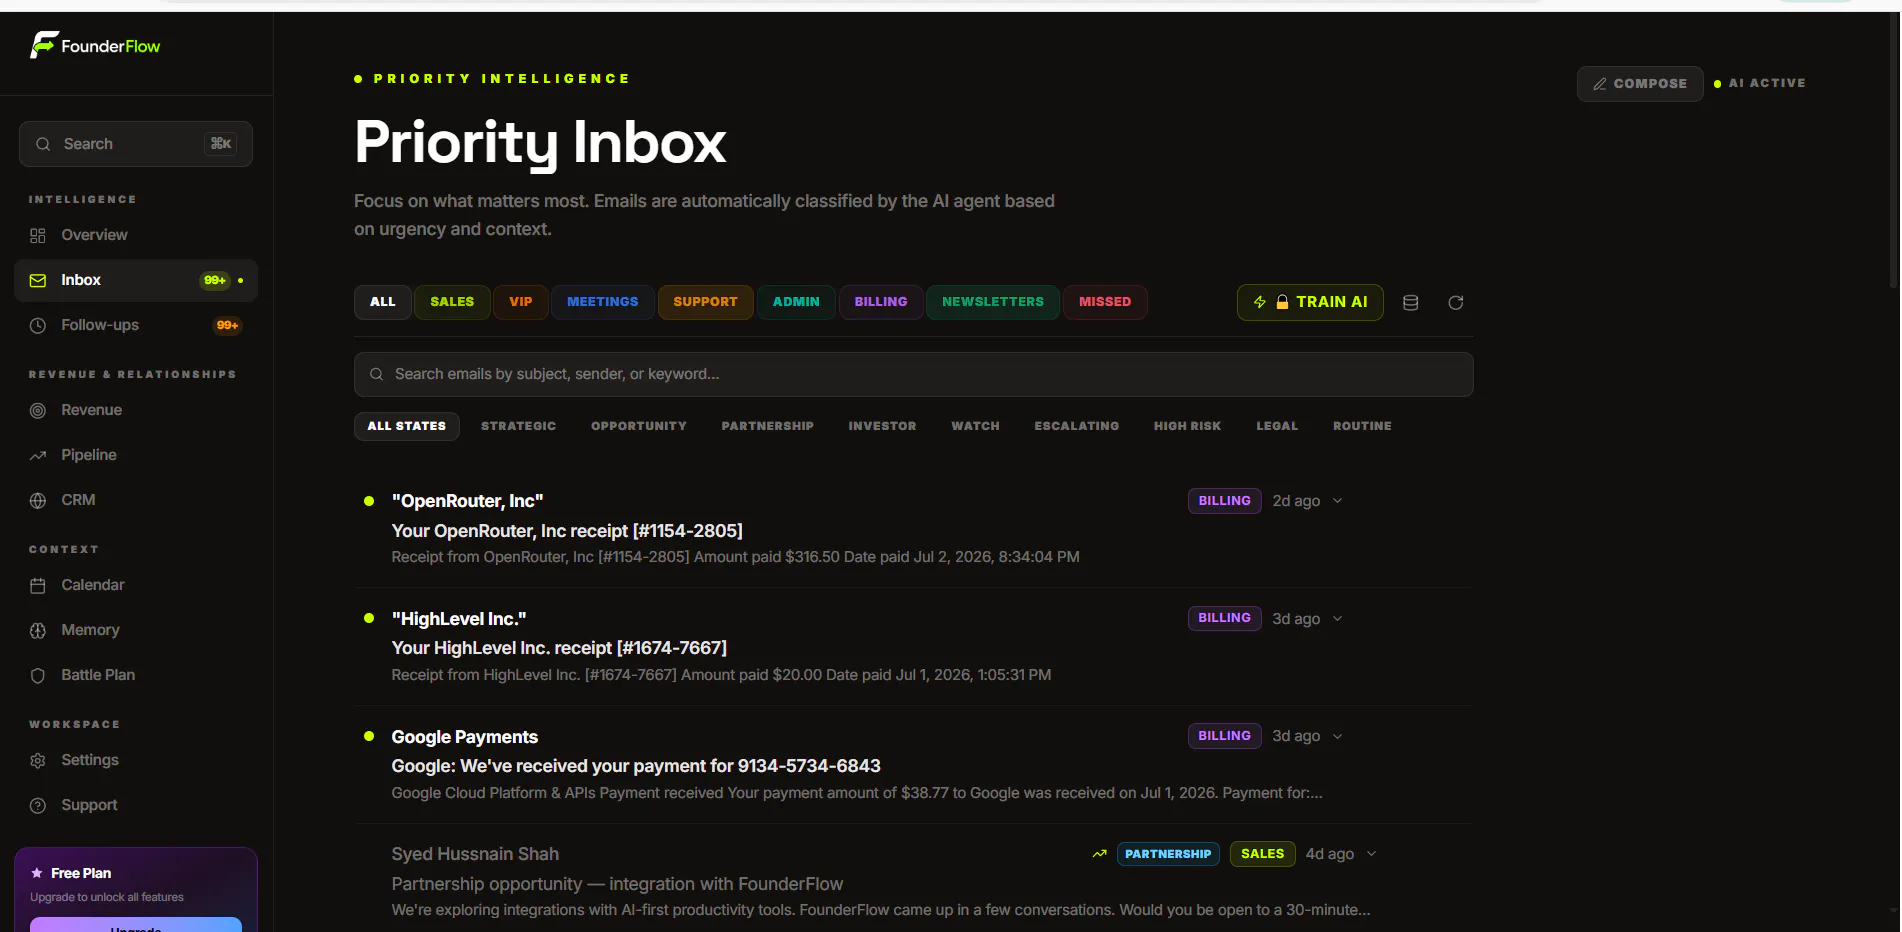Click unread dot on OpenRouter email
This screenshot has height=932, width=1902.
(369, 501)
